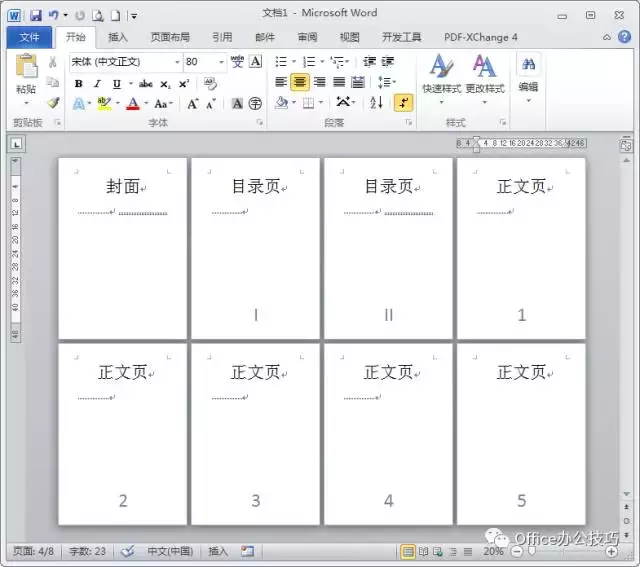
Task: Toggle Italic formatting
Action: (97, 84)
